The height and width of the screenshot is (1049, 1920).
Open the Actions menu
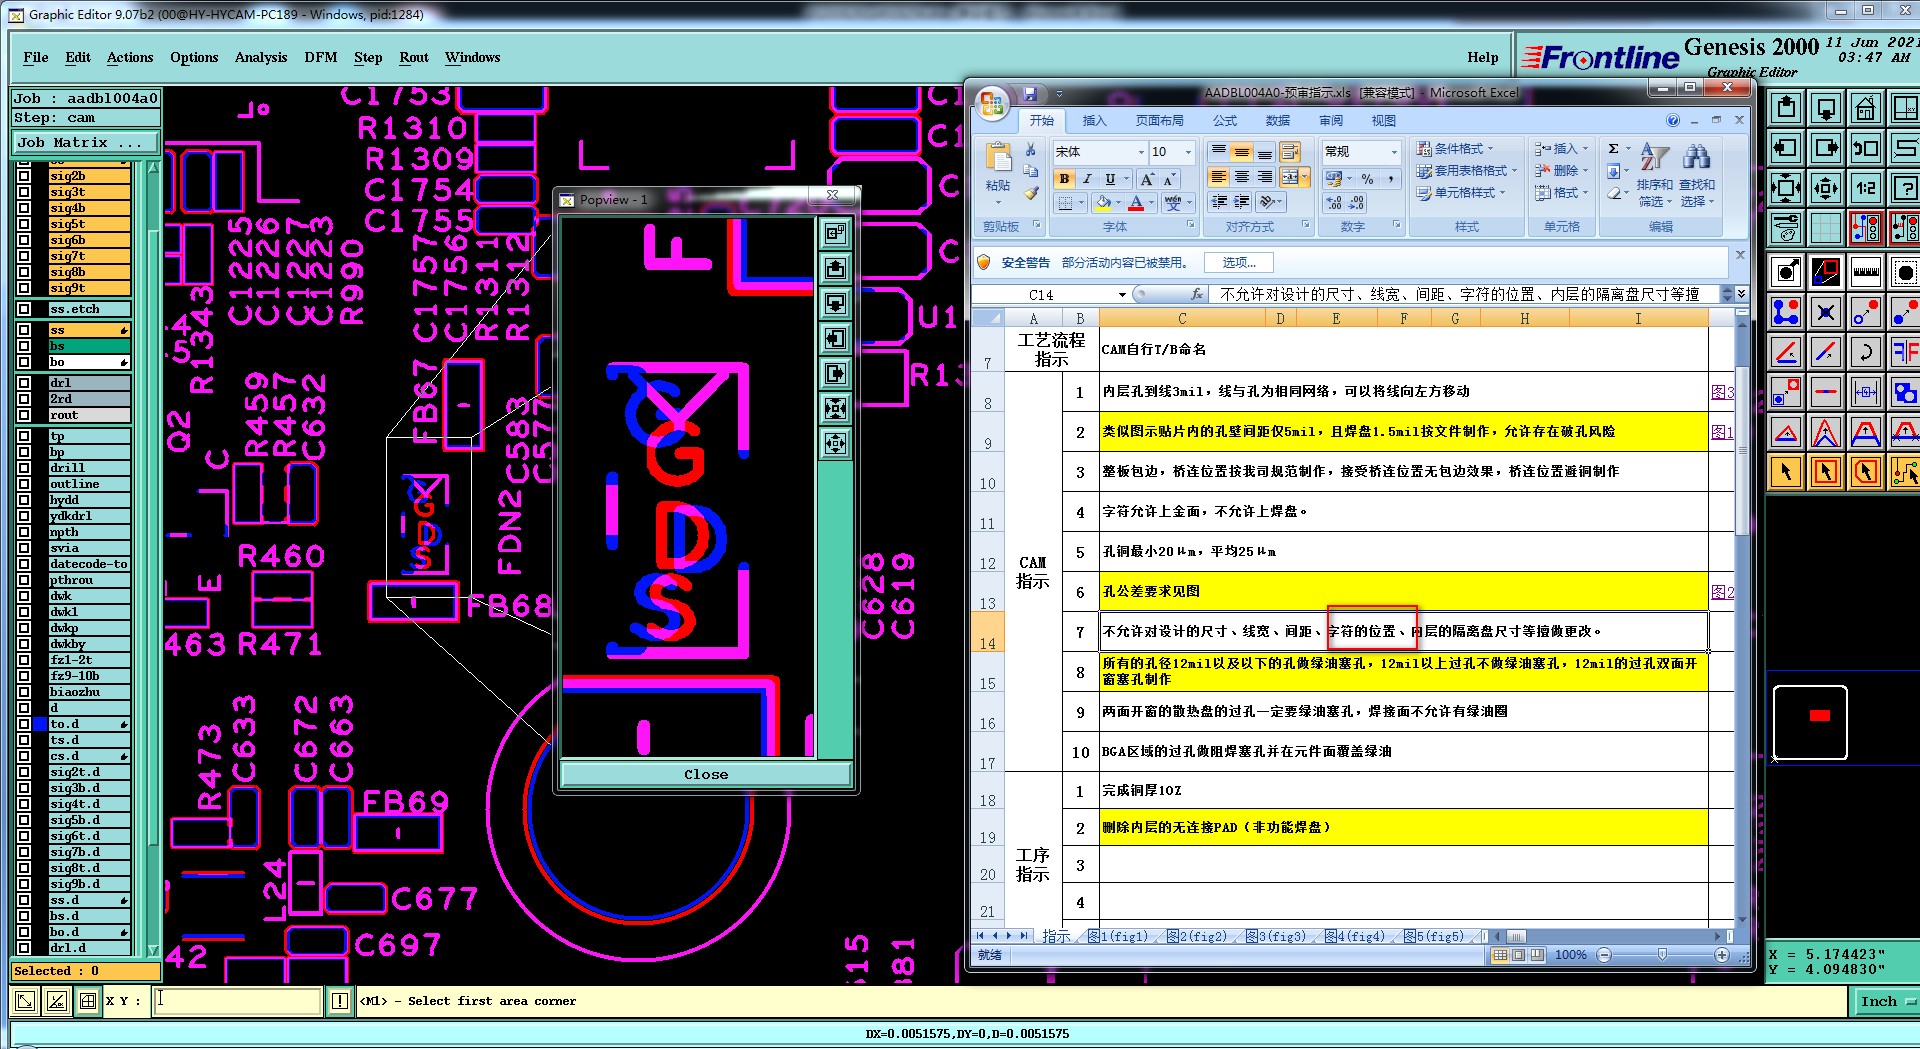pos(130,58)
